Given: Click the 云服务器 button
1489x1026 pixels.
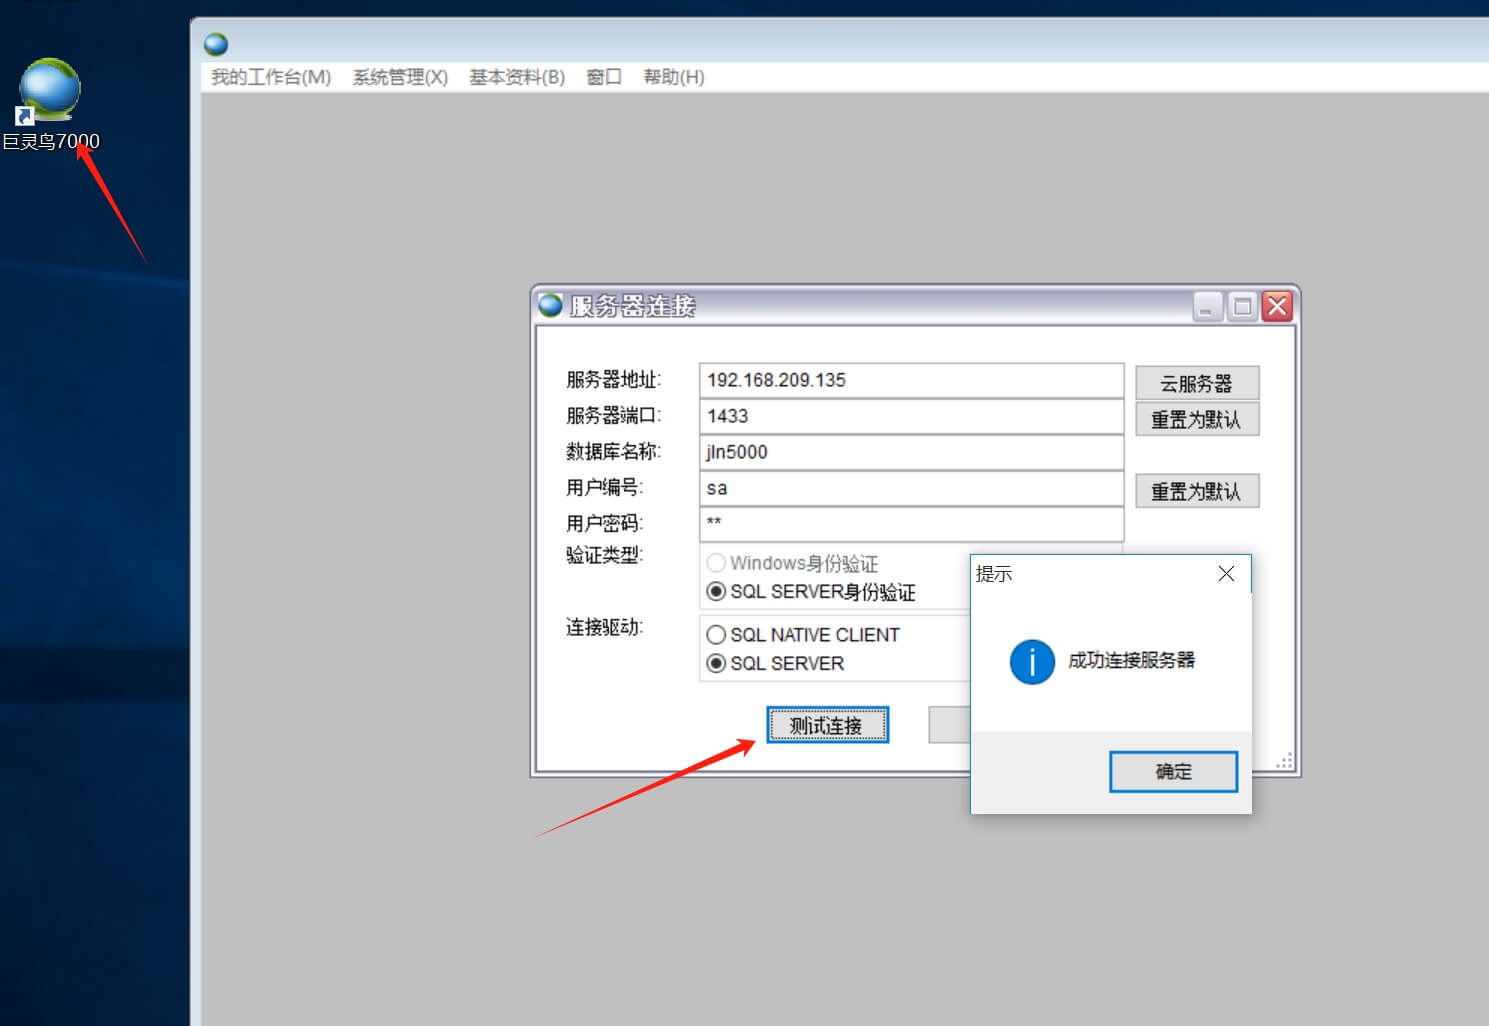Looking at the screenshot, I should point(1196,383).
